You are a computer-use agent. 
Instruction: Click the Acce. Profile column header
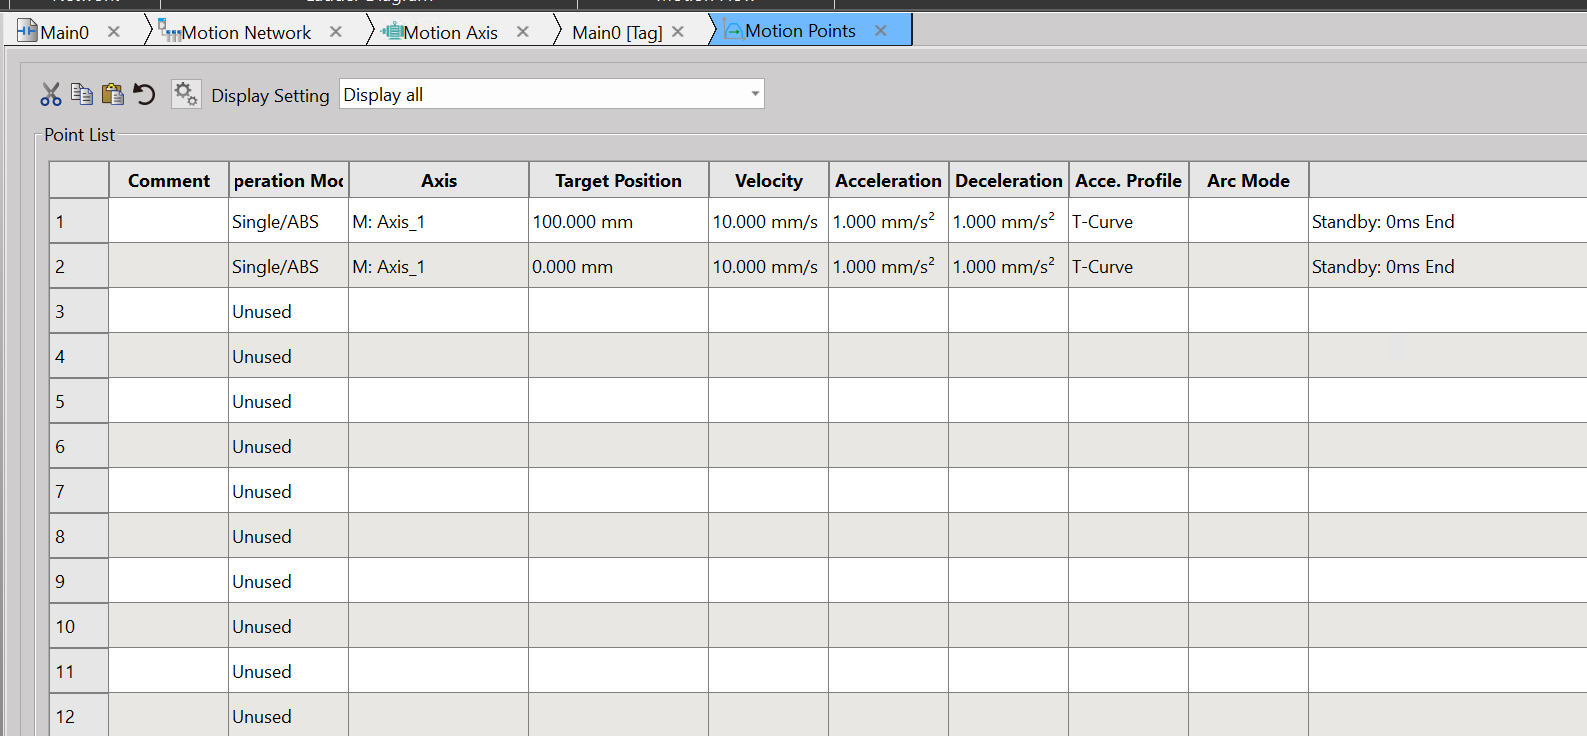pyautogui.click(x=1128, y=180)
